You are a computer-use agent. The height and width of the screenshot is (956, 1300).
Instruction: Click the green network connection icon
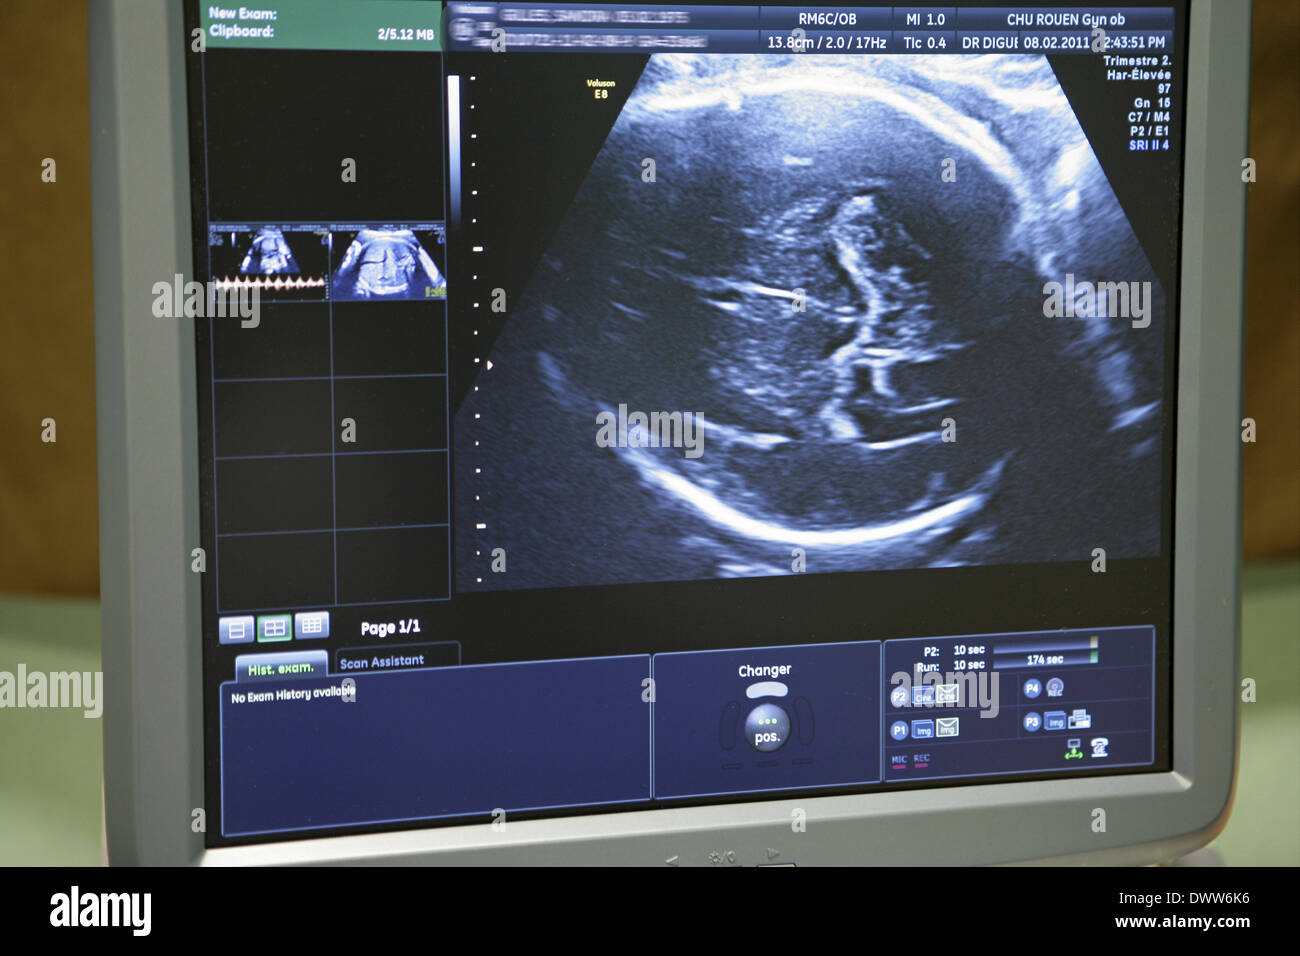tap(1074, 749)
